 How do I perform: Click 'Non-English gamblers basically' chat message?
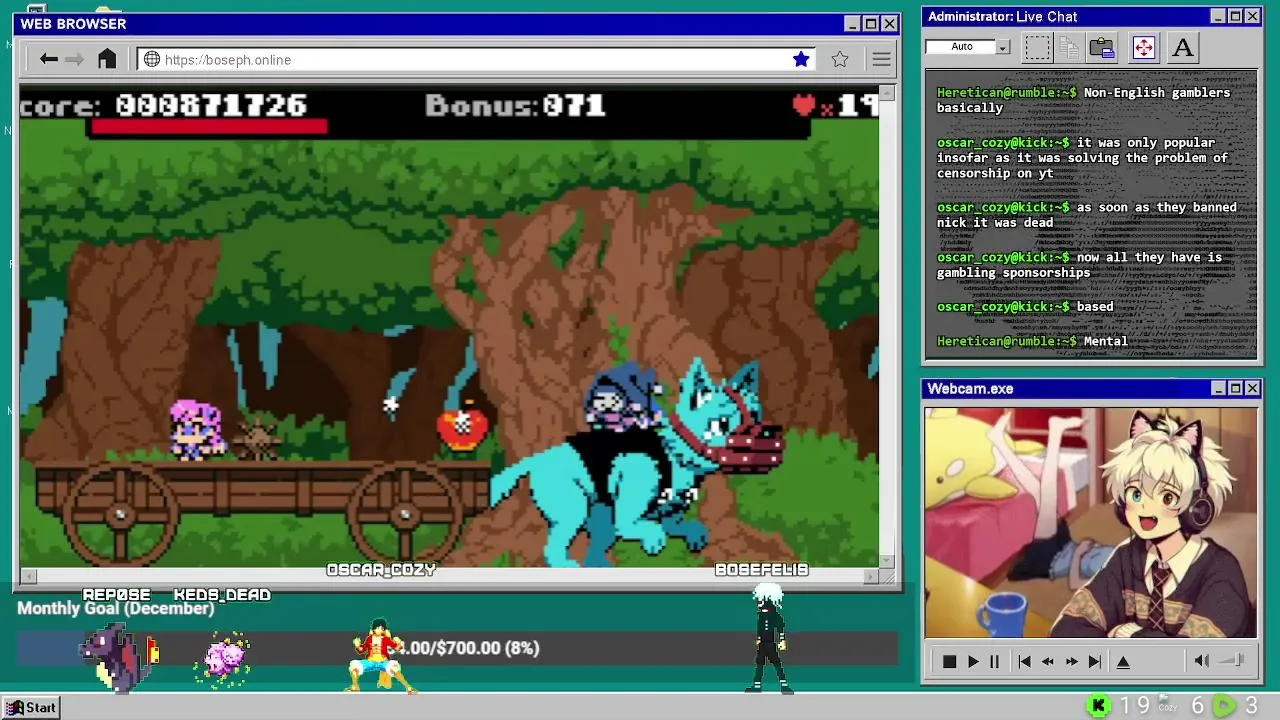click(x=1083, y=100)
